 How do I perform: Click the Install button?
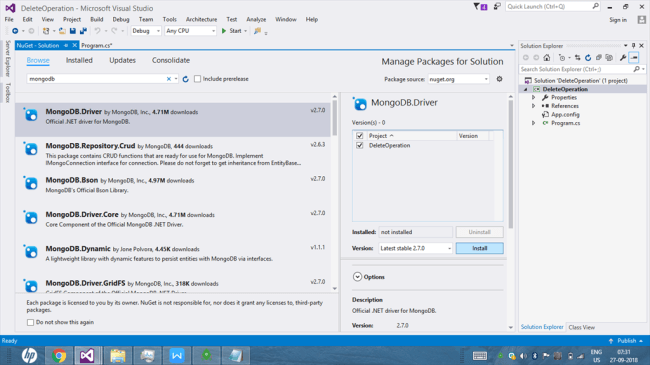coord(480,248)
